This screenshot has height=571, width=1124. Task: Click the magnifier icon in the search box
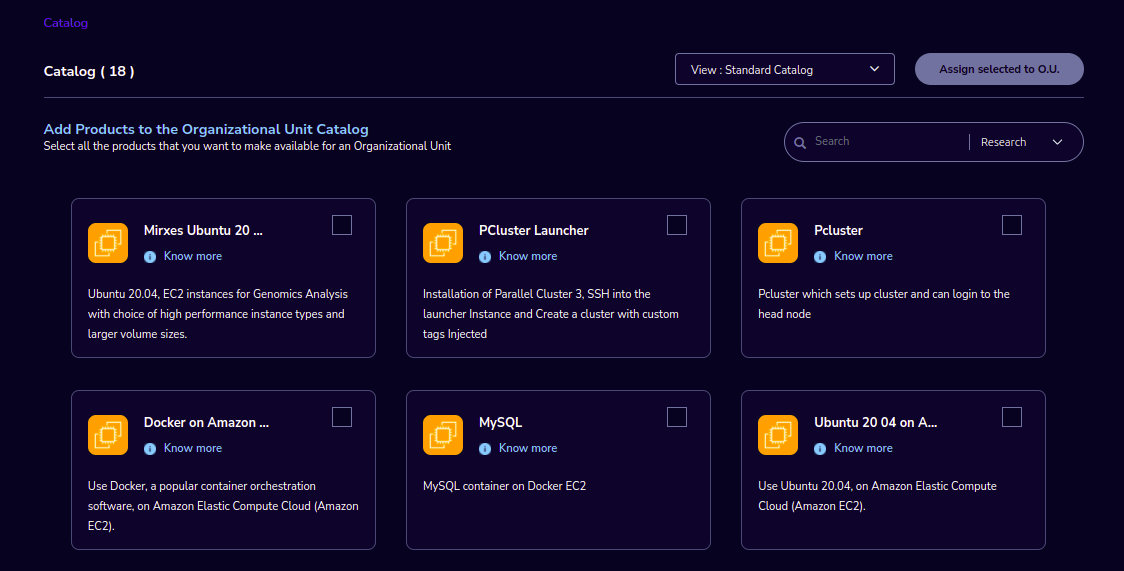tap(800, 143)
